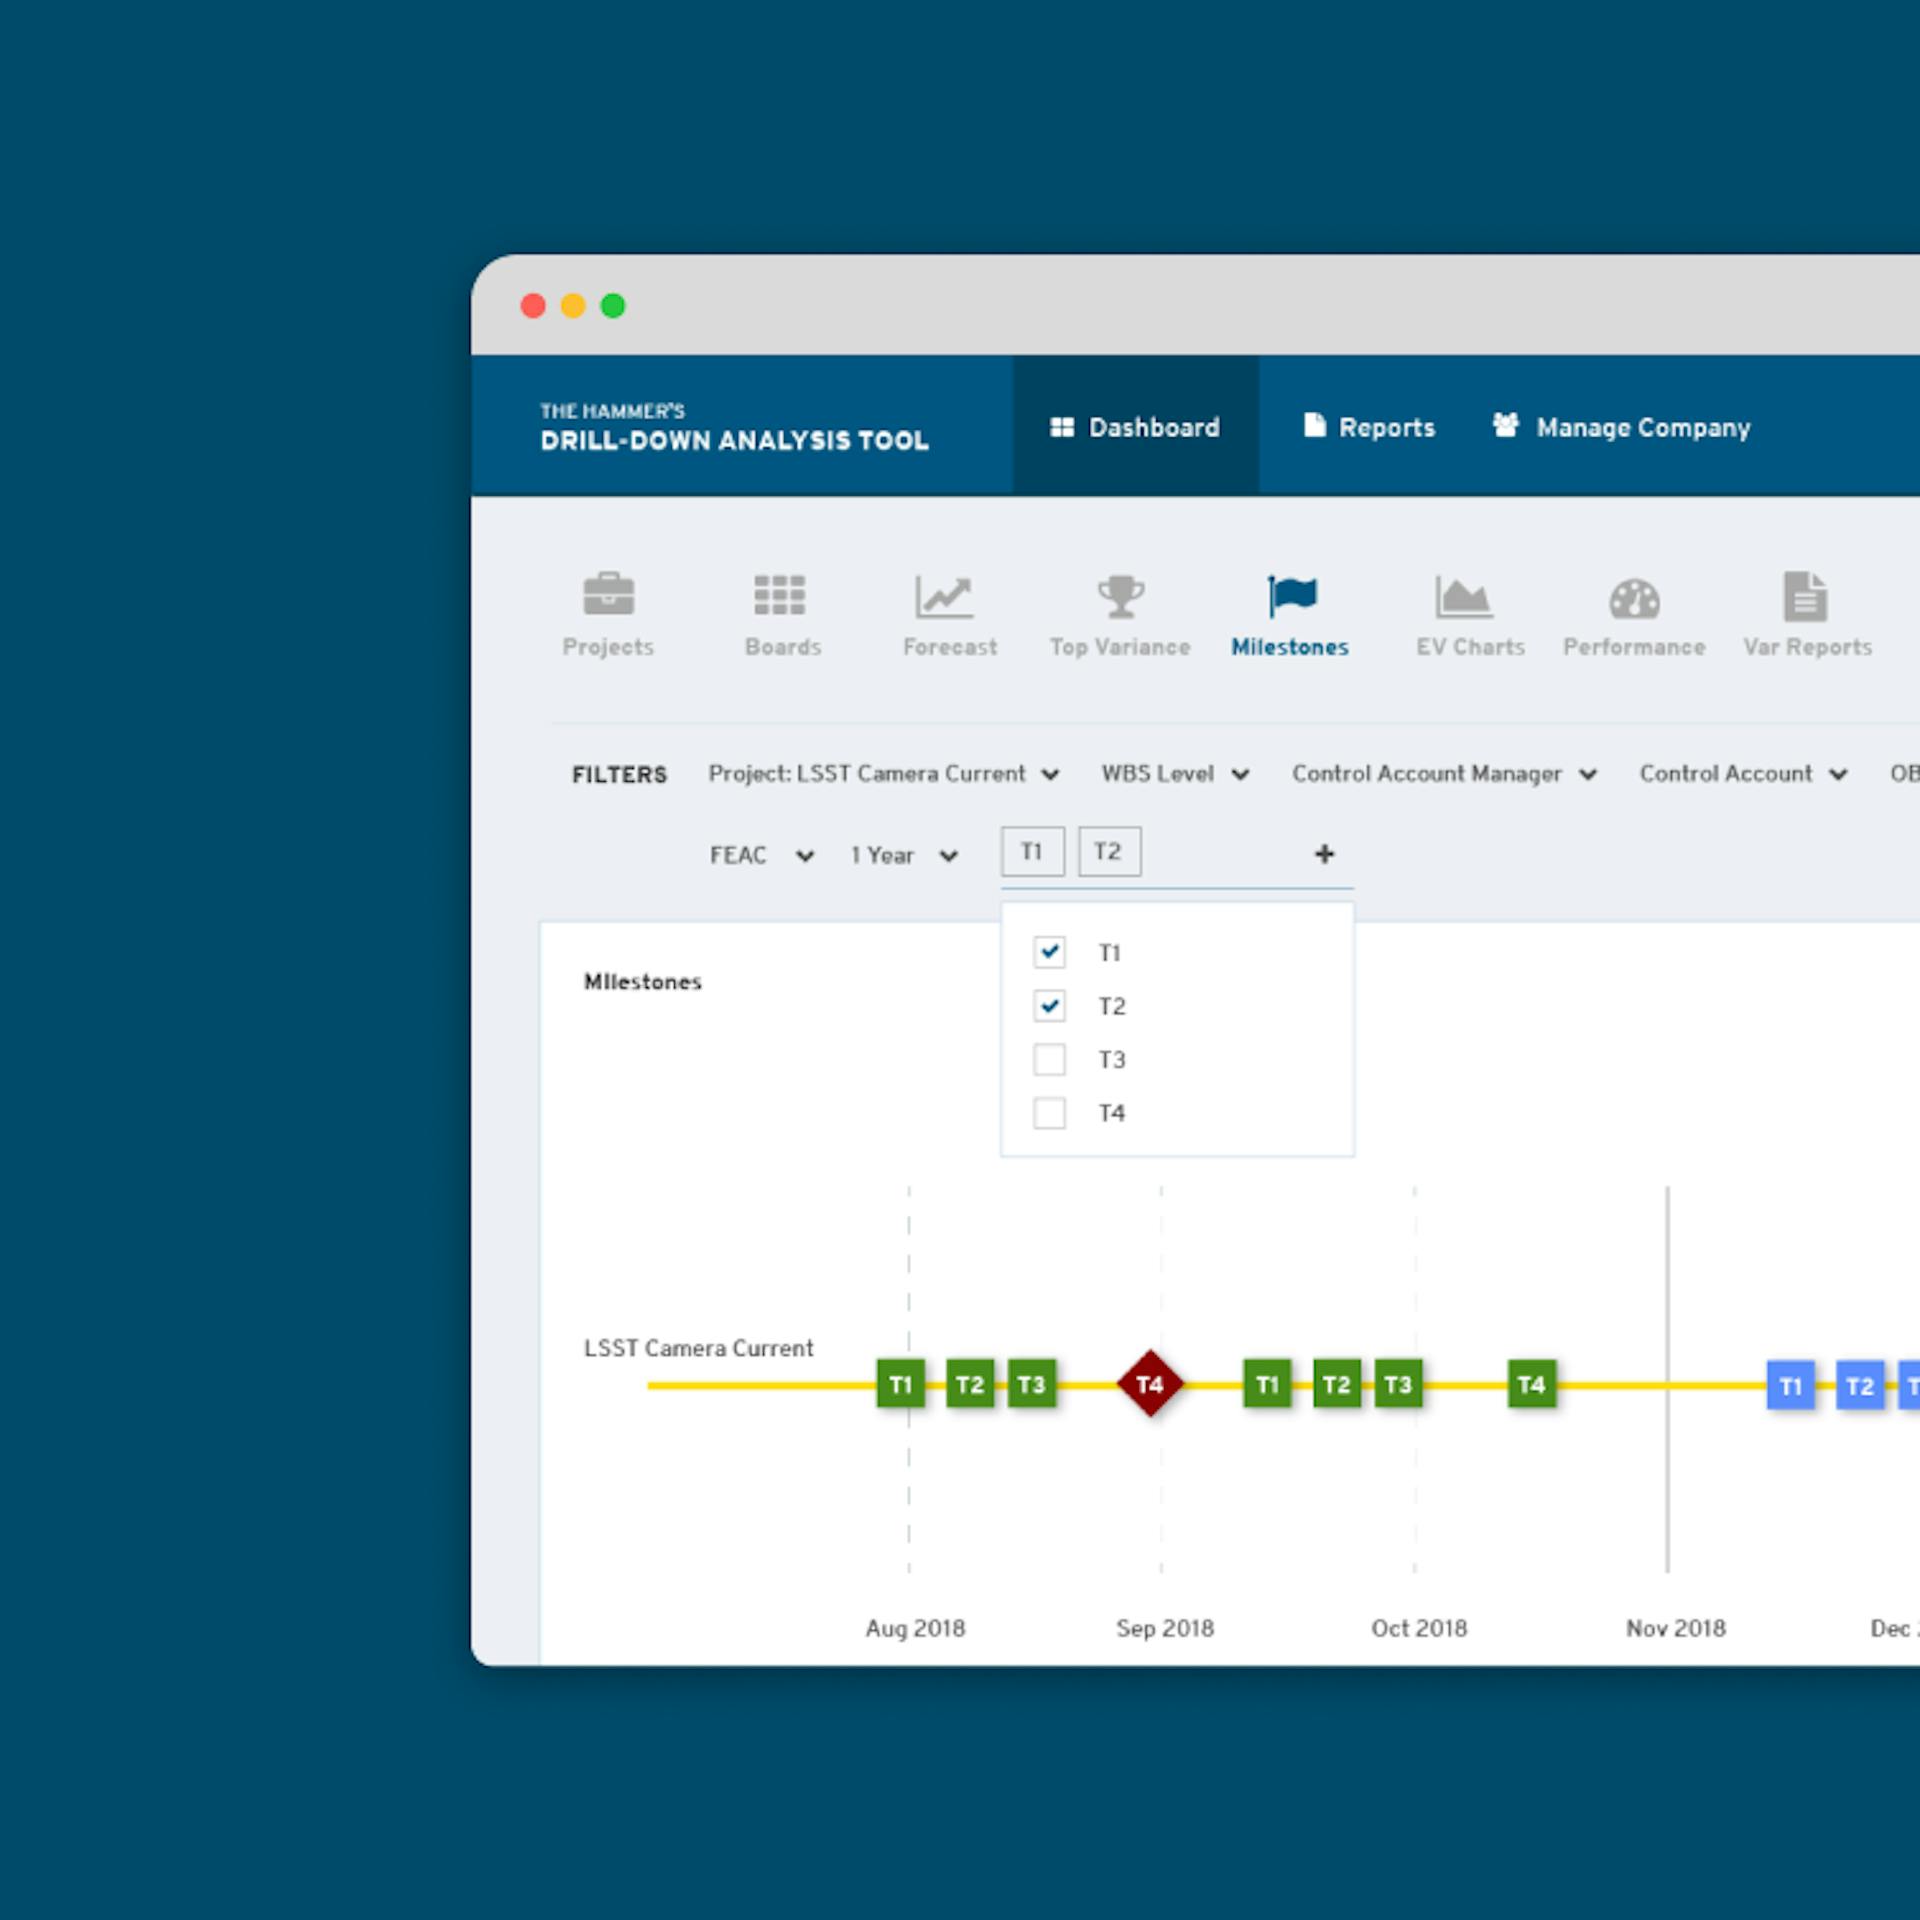Click the red close window button
The width and height of the screenshot is (1920, 1920).
[533, 306]
